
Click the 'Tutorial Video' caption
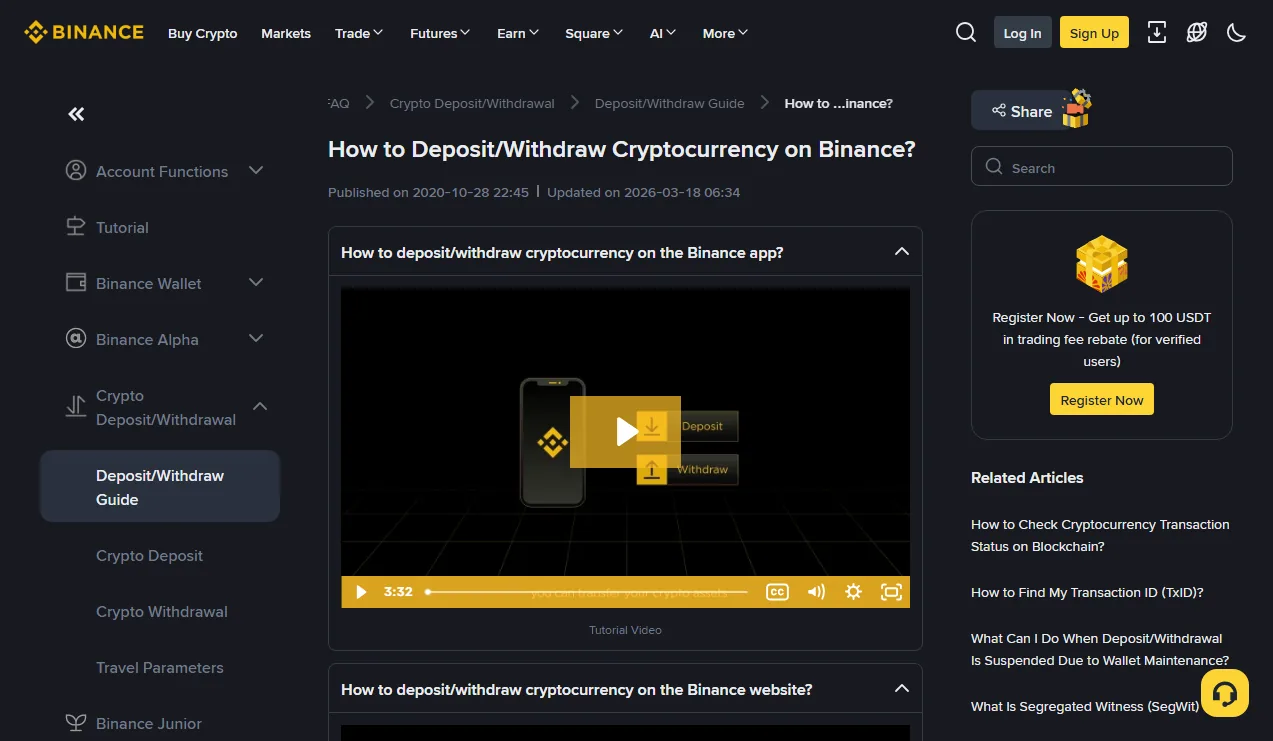tap(625, 630)
